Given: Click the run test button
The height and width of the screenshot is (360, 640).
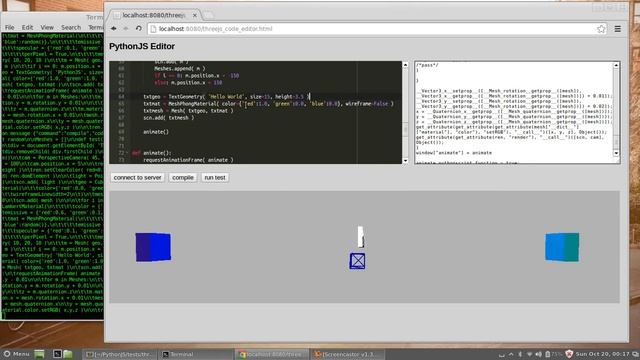Looking at the screenshot, I should coord(215,178).
